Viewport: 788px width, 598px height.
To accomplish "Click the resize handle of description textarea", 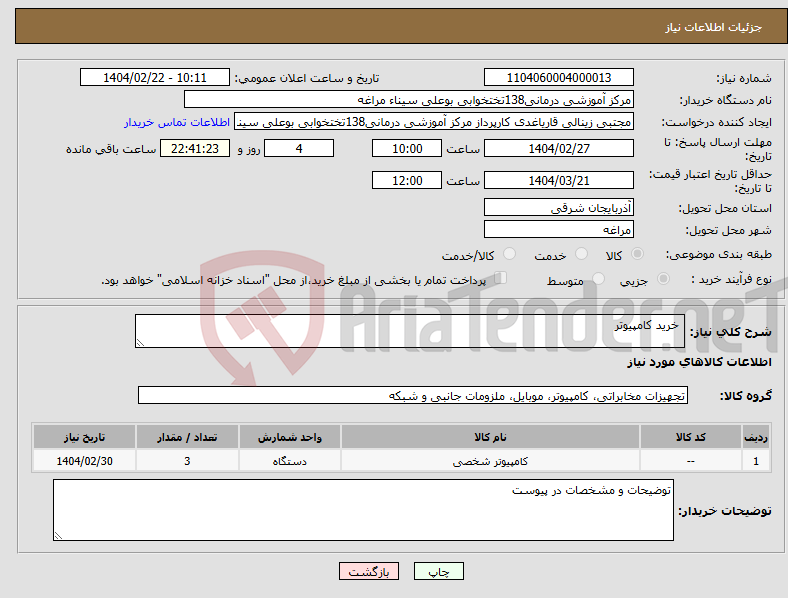I will (x=140, y=343).
